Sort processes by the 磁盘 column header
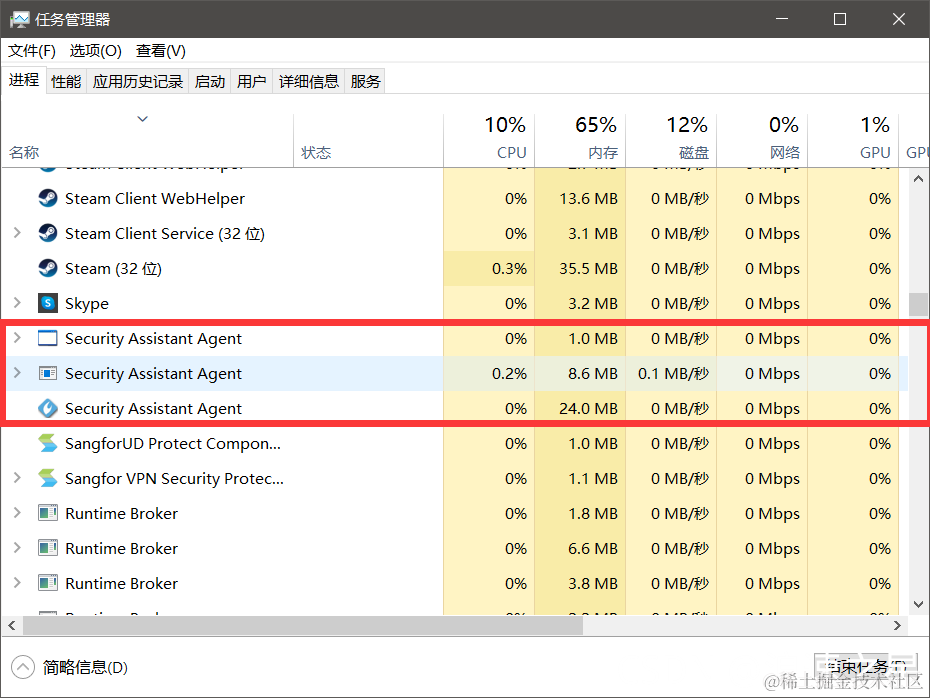The width and height of the screenshot is (930, 698). point(671,140)
